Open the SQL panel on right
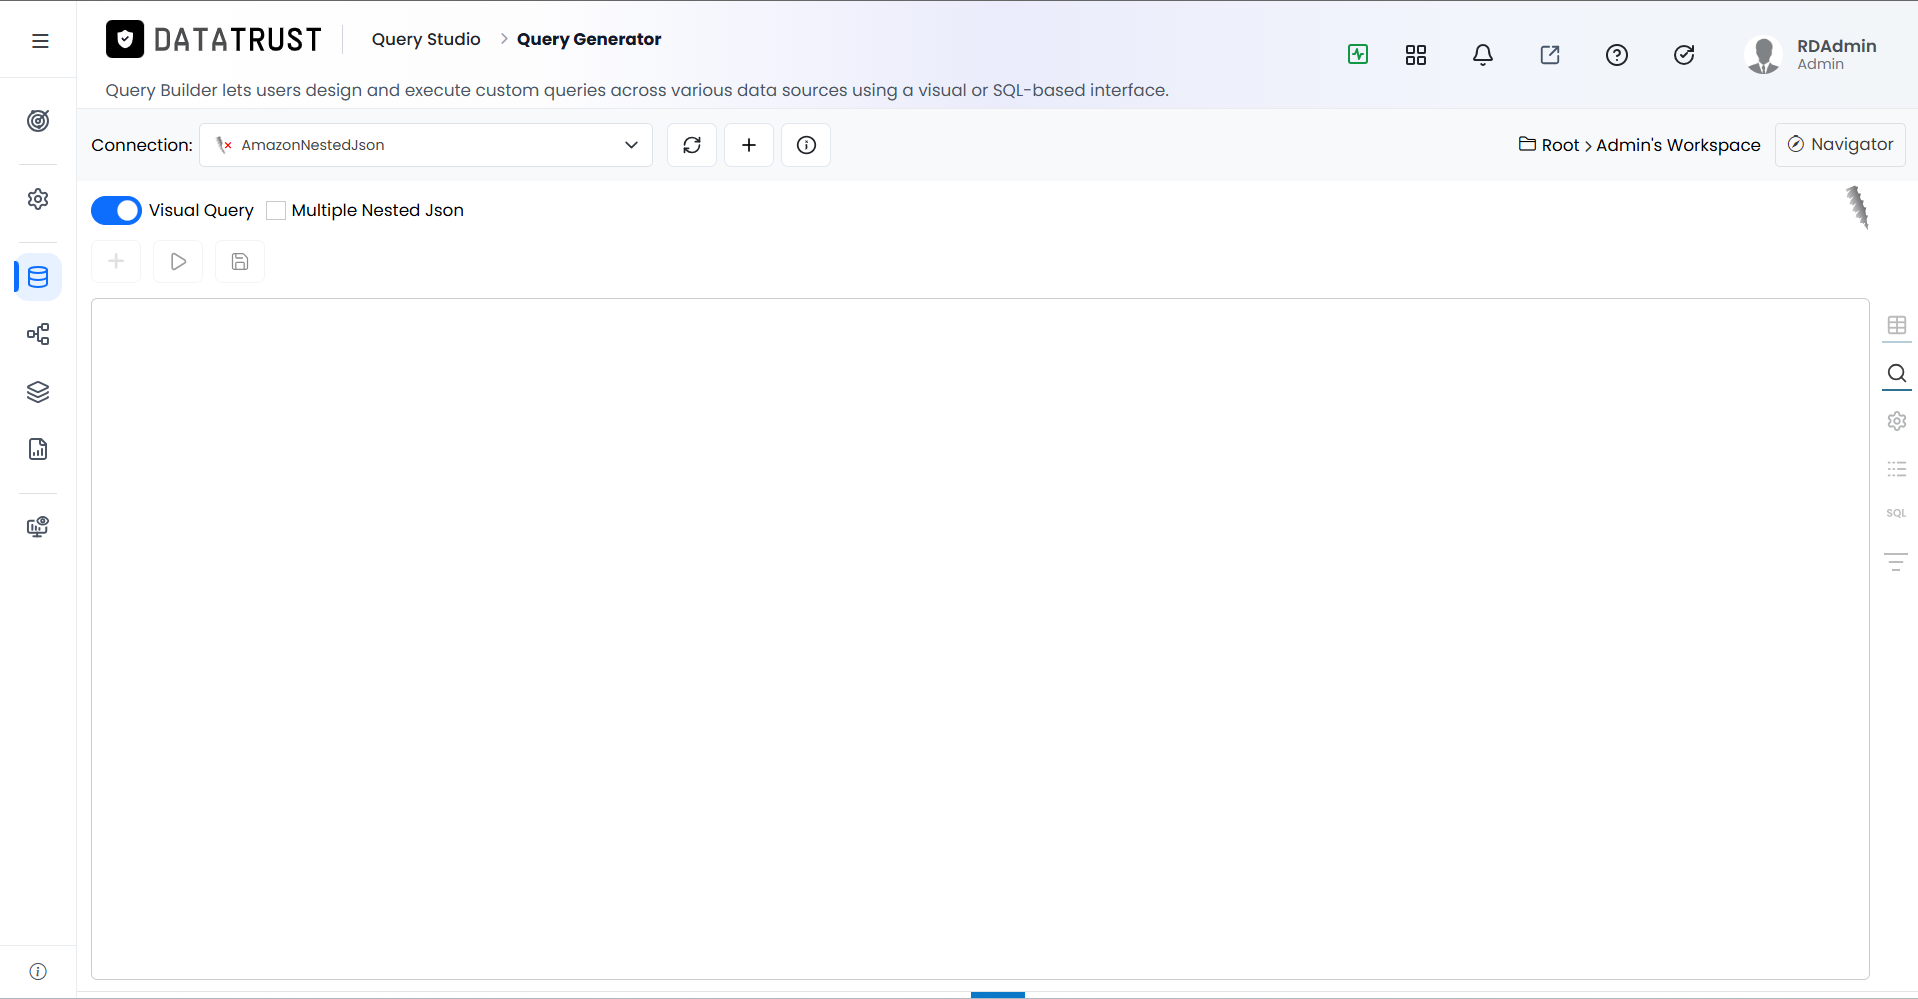This screenshot has height=999, width=1918. point(1897,513)
